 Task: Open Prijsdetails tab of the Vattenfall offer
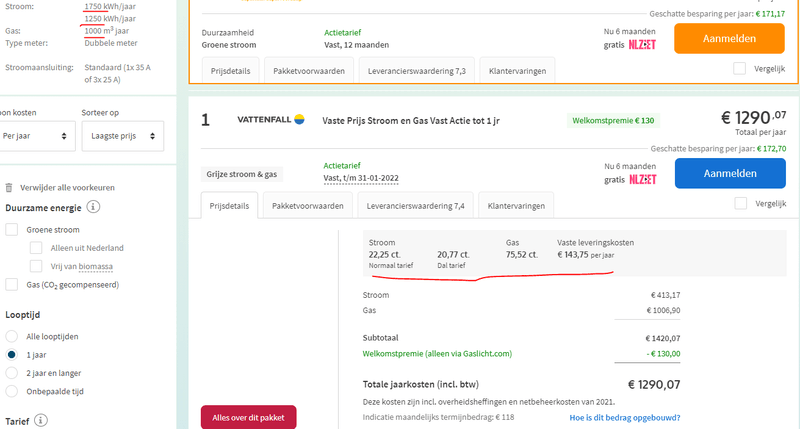point(229,206)
